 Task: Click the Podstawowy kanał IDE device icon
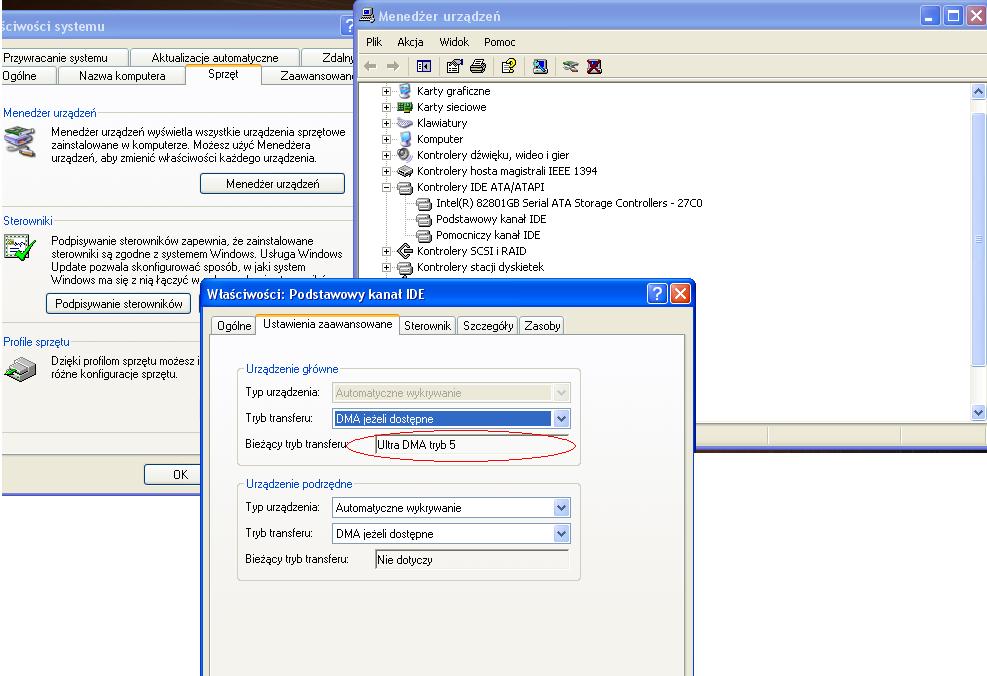424,219
